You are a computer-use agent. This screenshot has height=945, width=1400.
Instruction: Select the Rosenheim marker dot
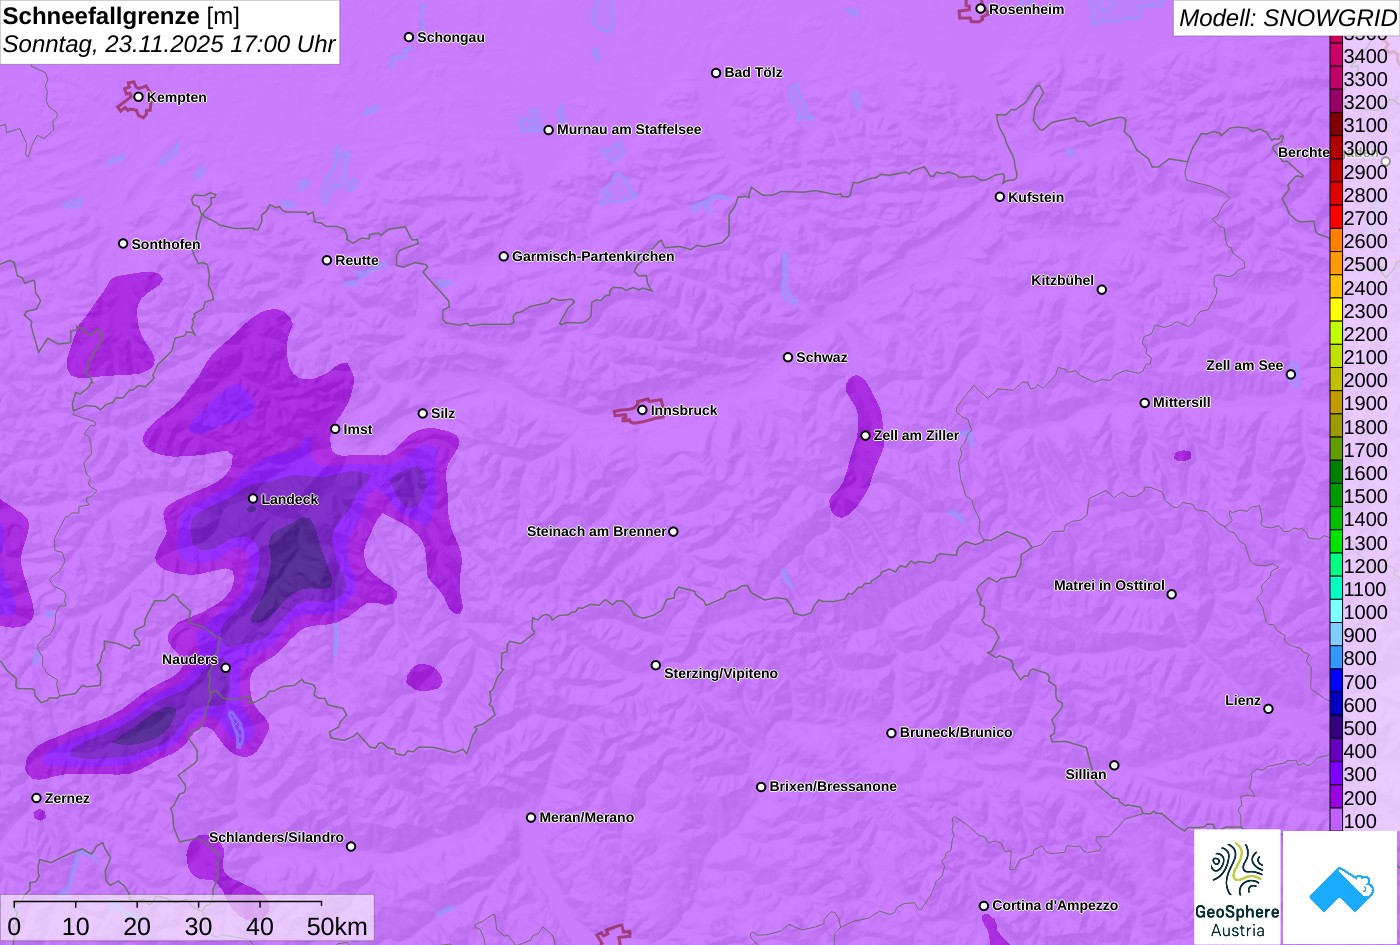point(981,9)
